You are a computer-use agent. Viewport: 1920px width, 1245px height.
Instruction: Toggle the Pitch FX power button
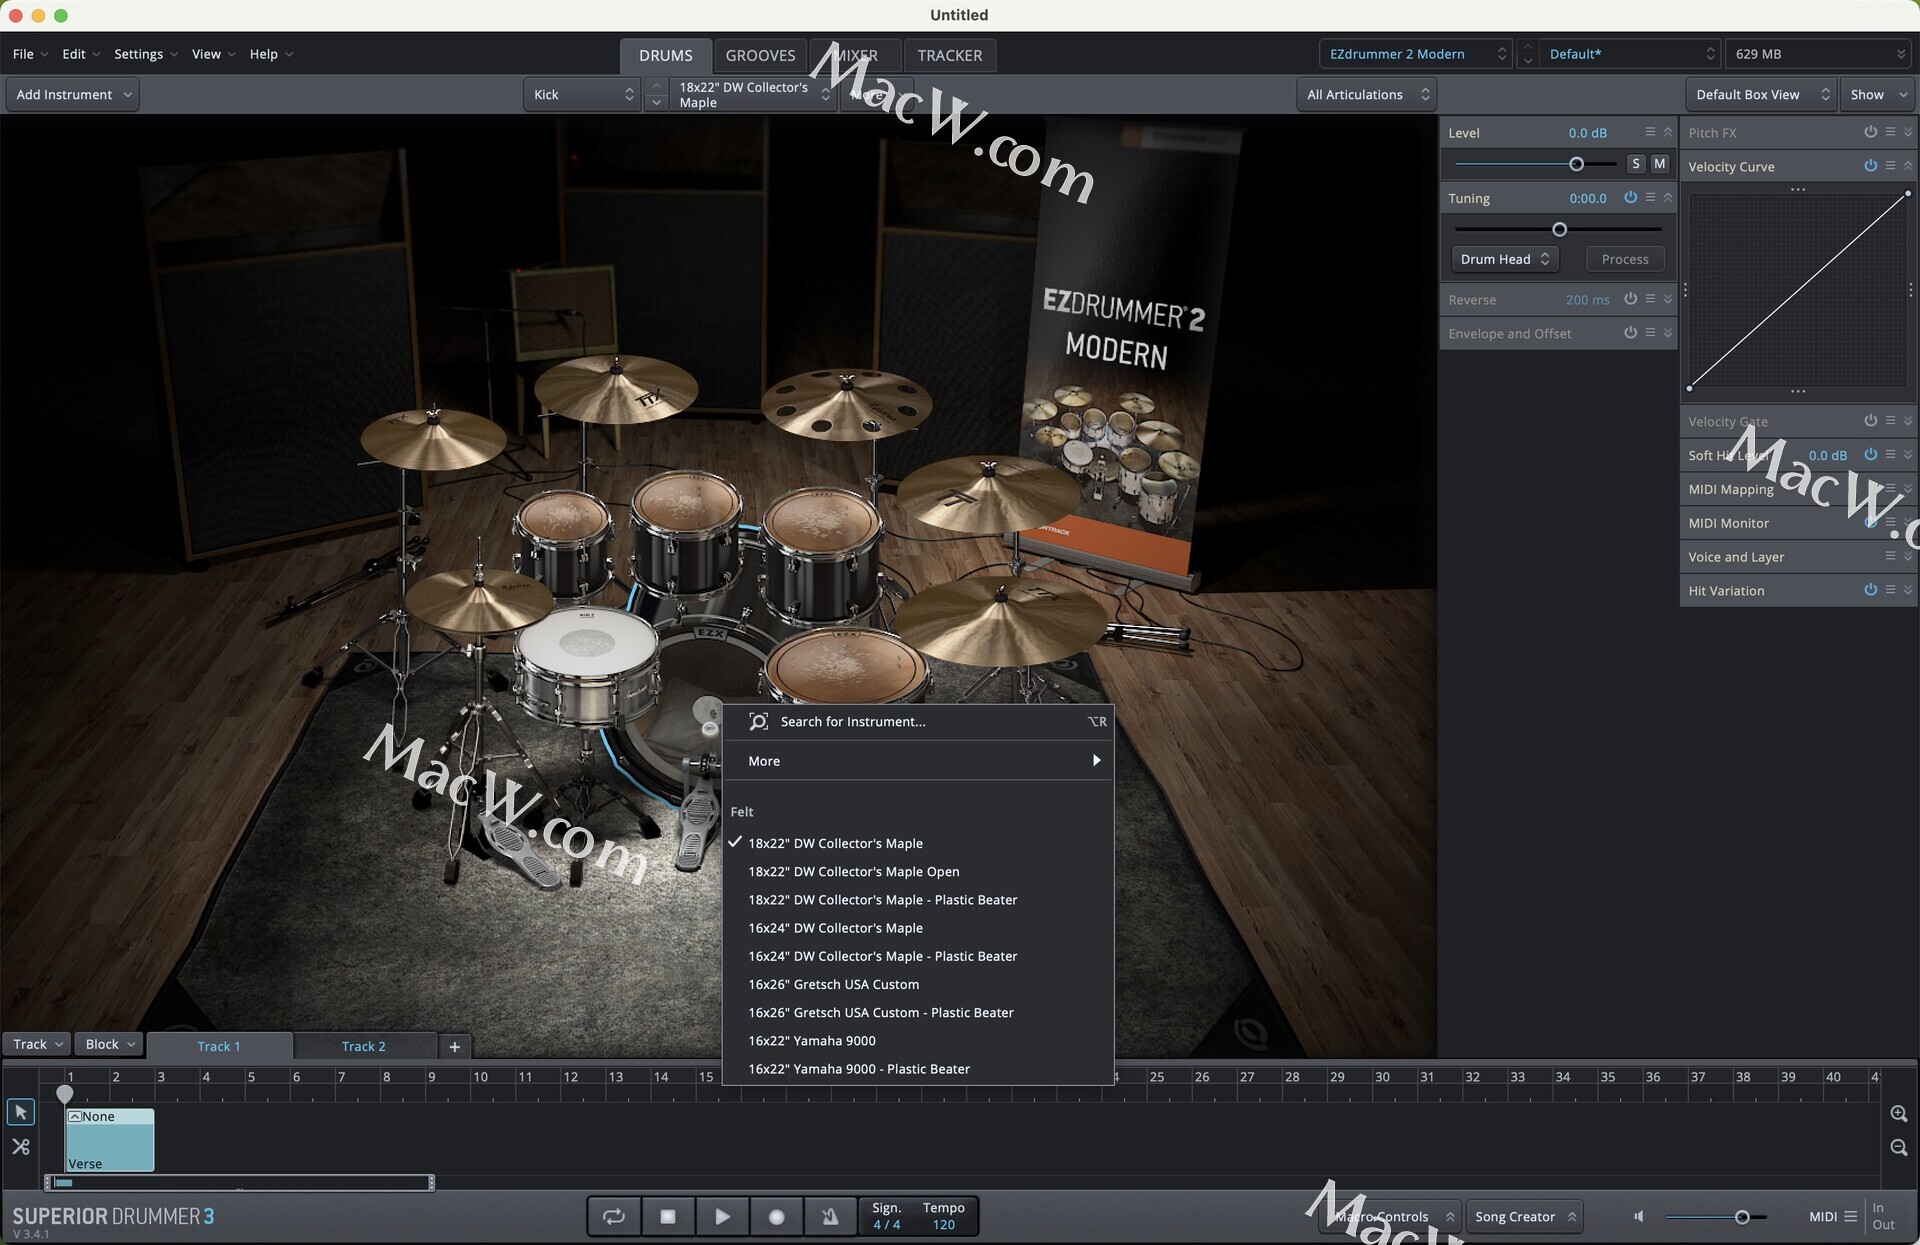[1870, 132]
